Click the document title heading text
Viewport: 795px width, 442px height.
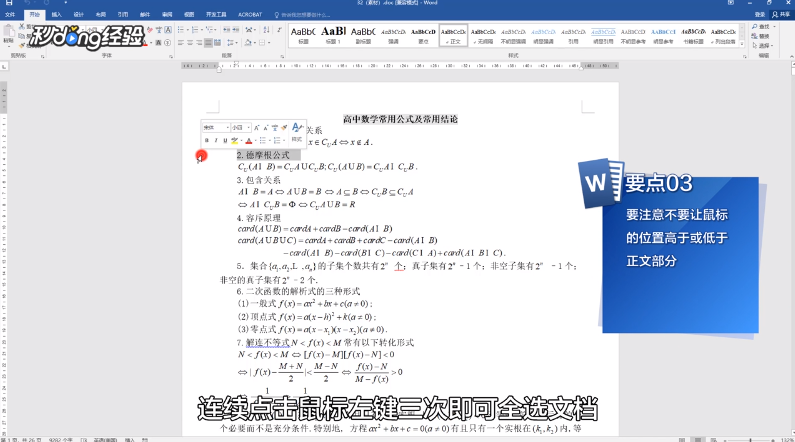pos(400,119)
